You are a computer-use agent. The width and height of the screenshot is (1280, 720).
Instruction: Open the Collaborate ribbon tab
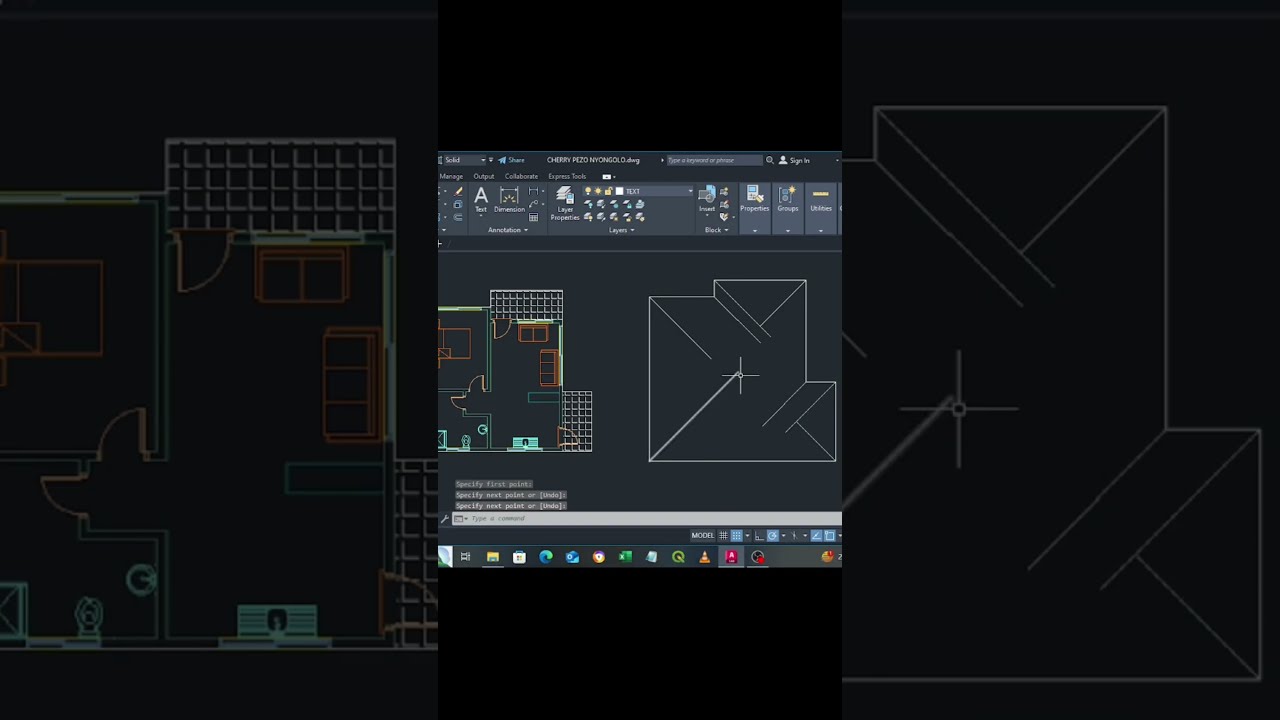(x=521, y=176)
